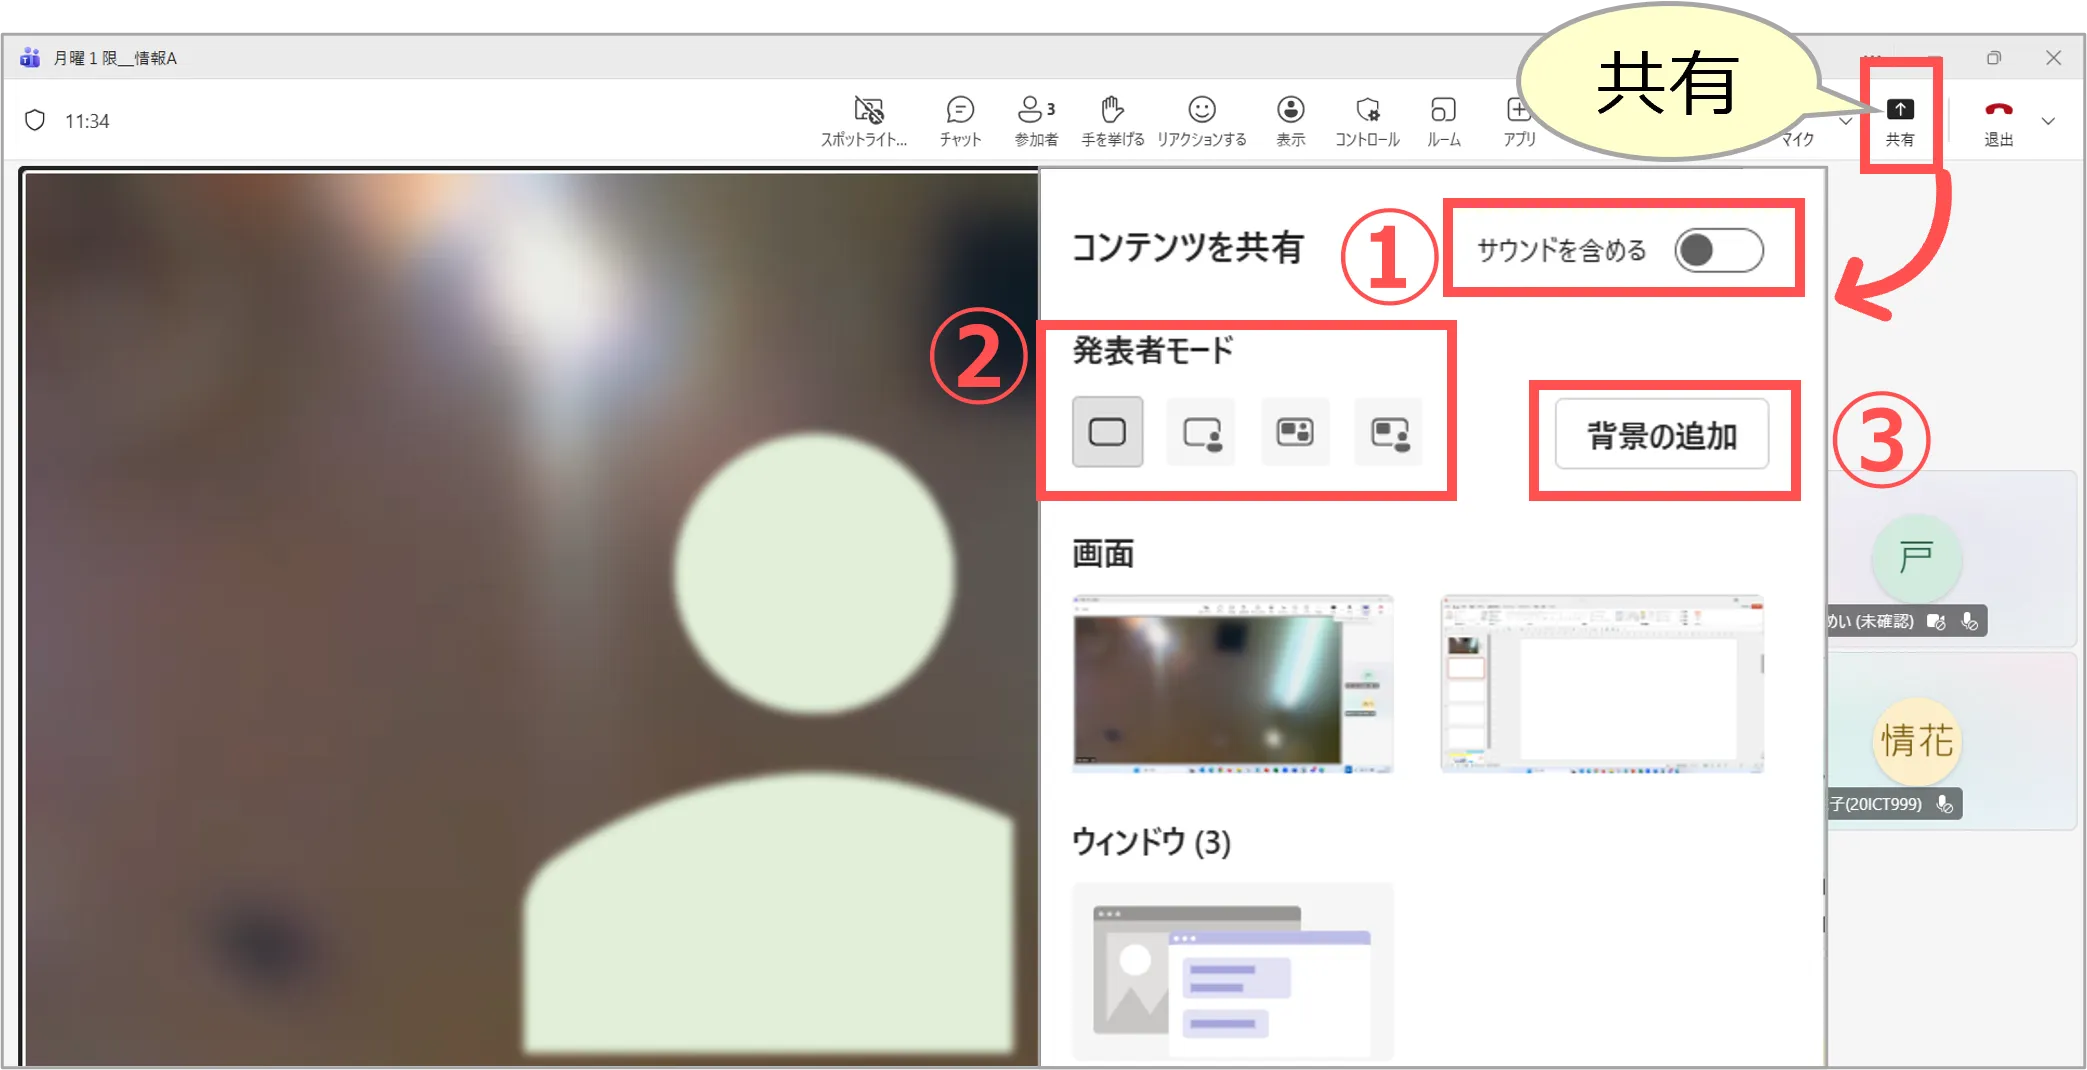This screenshot has width=2087, height=1070.
Task: Open the view (表示) options
Action: 1290,120
